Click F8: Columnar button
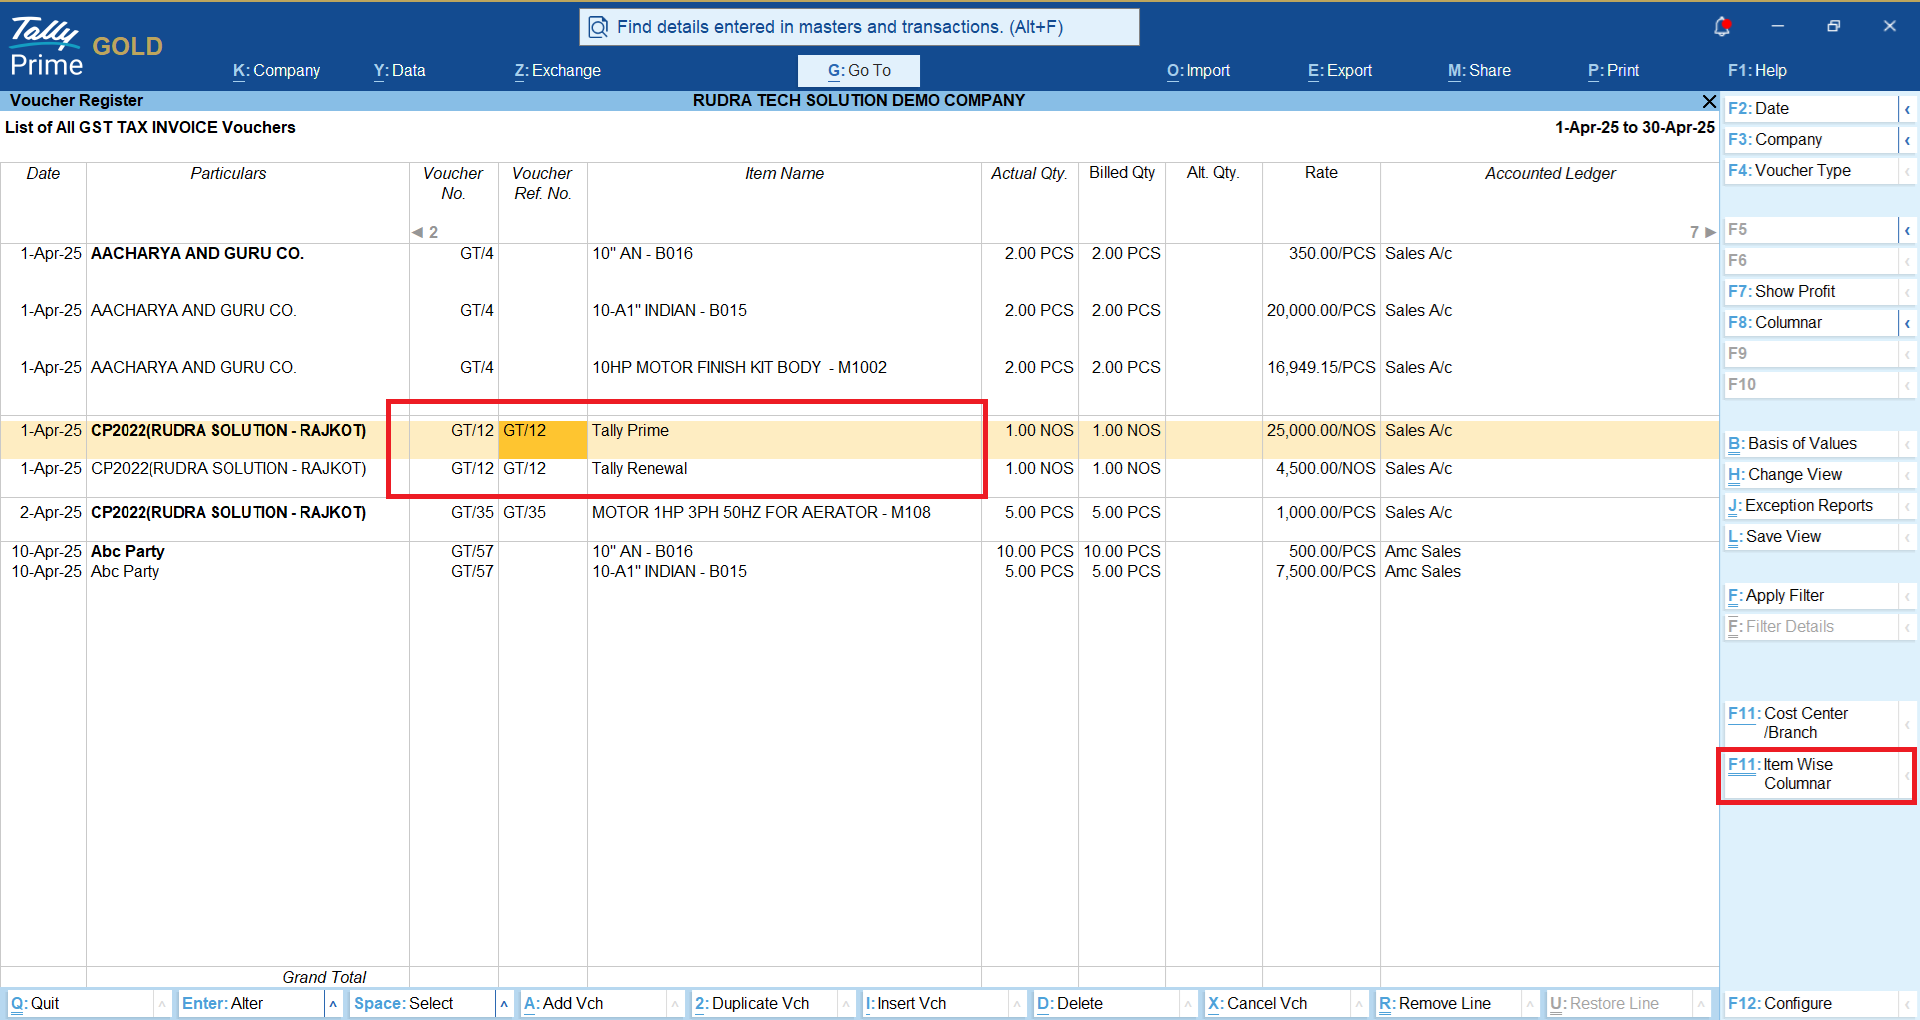 click(1811, 323)
